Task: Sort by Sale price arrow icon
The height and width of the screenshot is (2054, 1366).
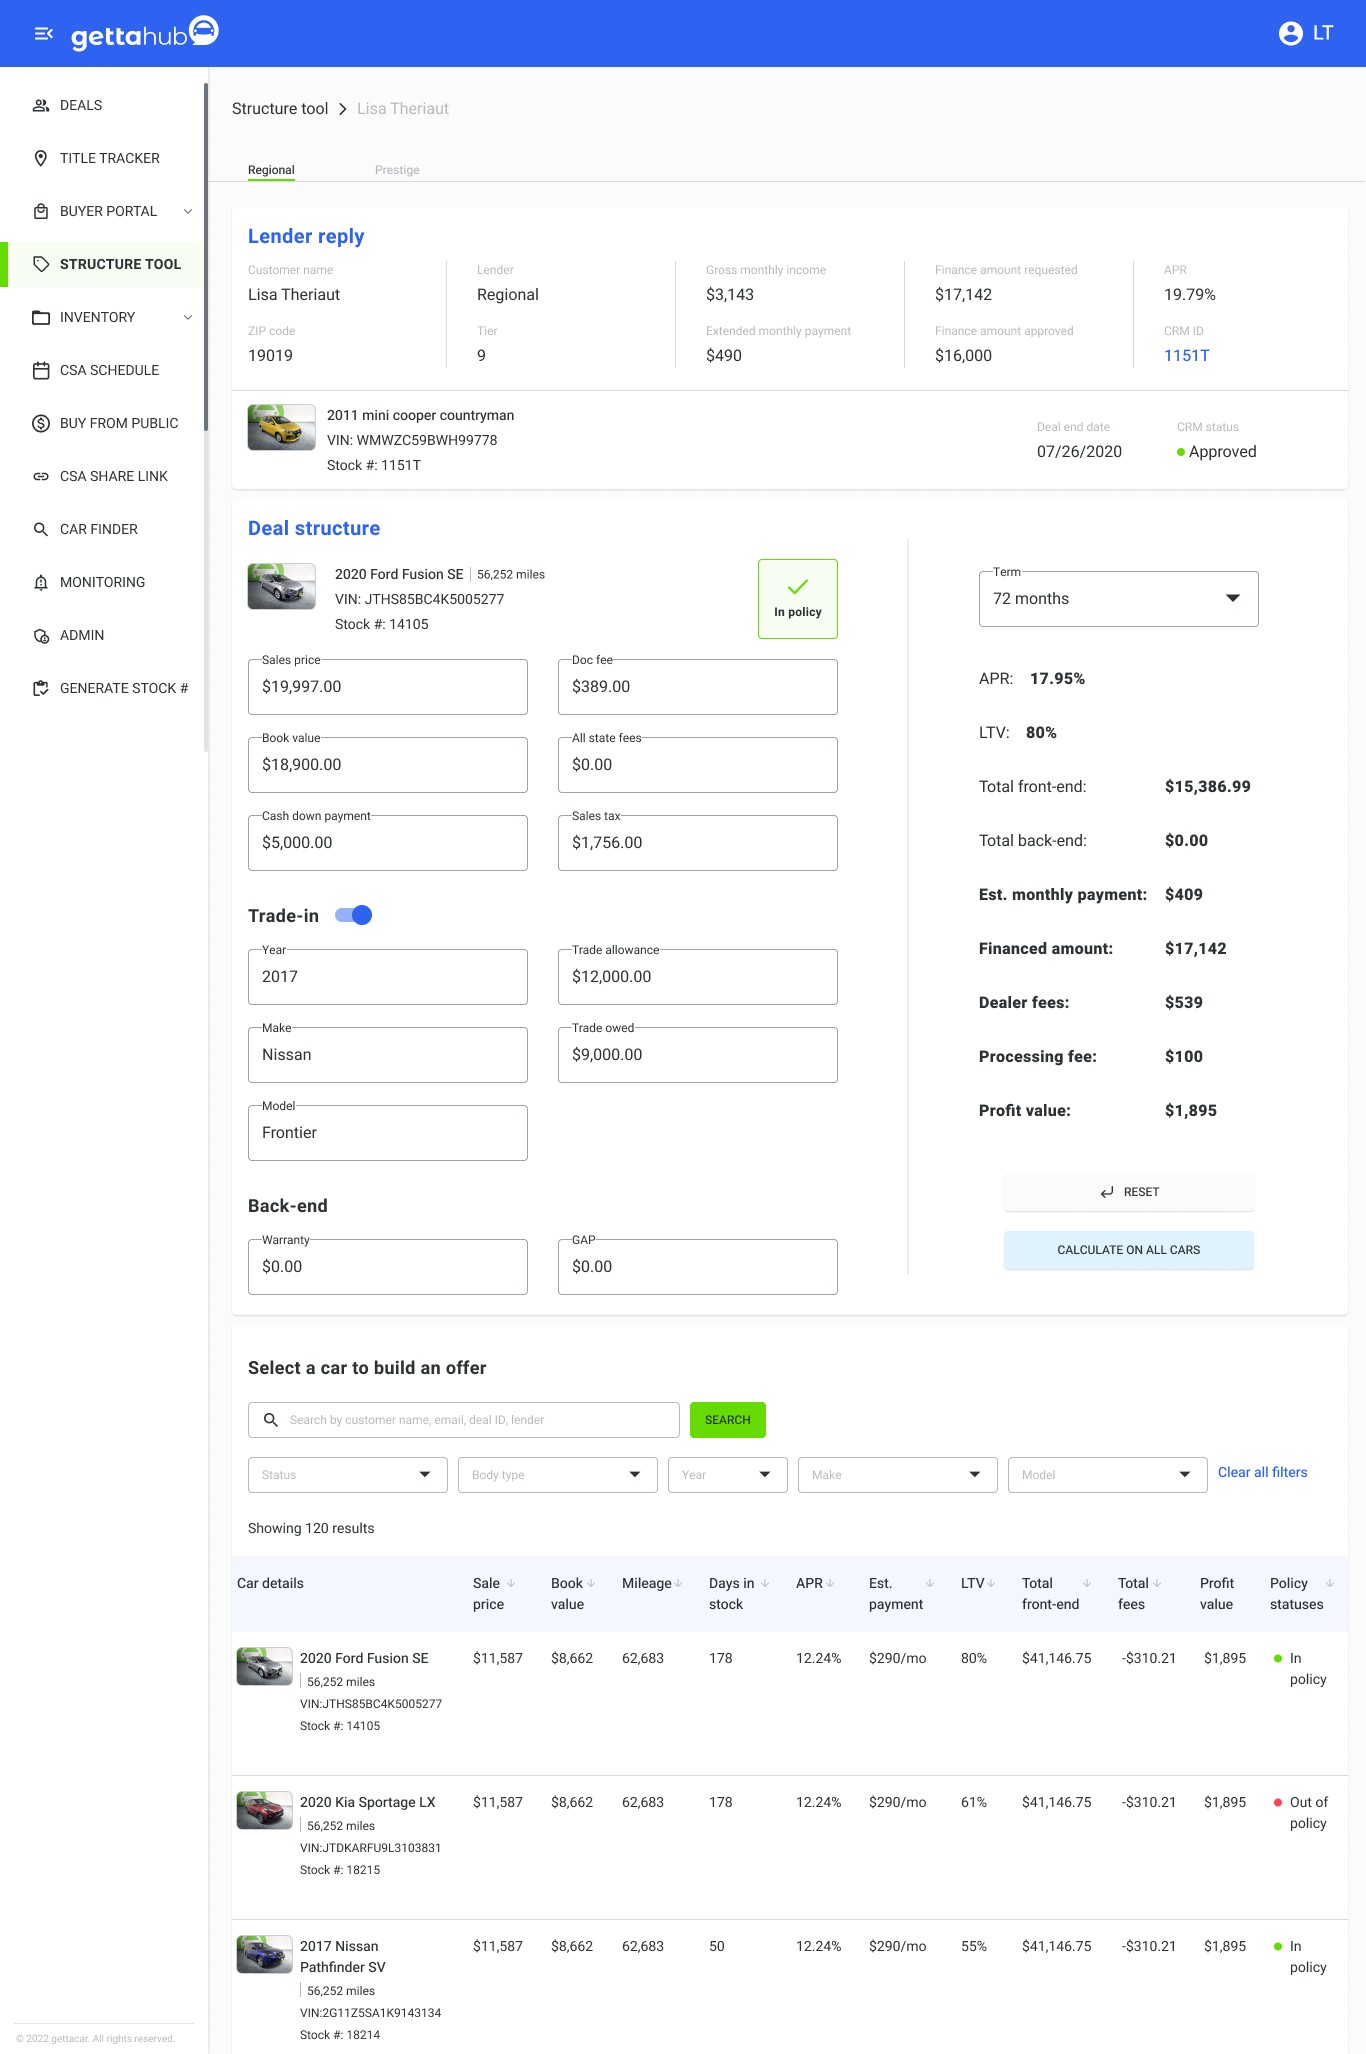Action: click(511, 1583)
